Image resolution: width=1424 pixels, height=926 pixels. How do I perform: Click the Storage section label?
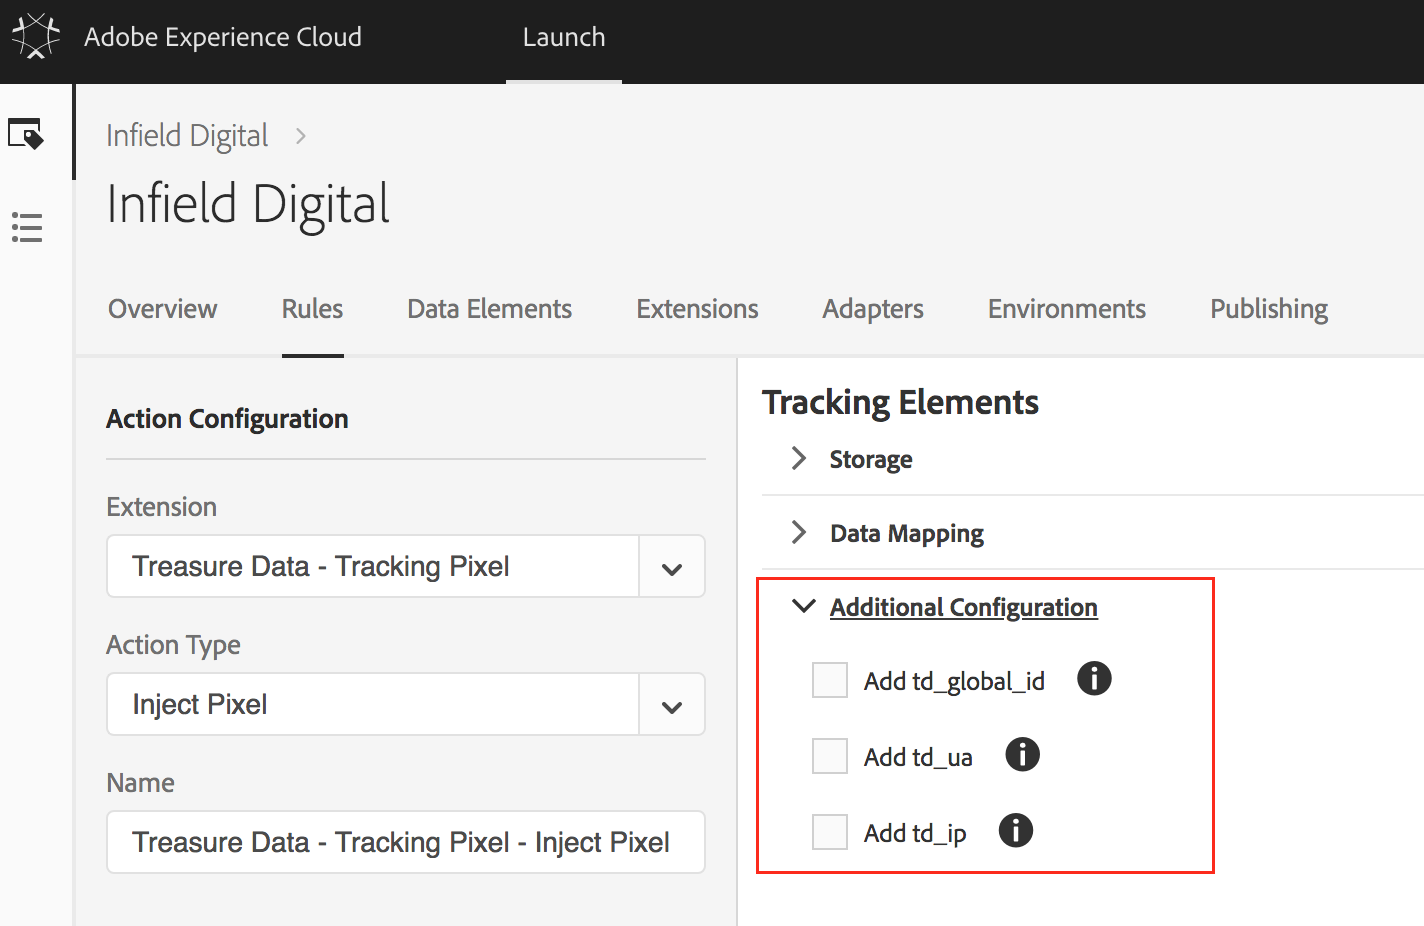pos(871,459)
